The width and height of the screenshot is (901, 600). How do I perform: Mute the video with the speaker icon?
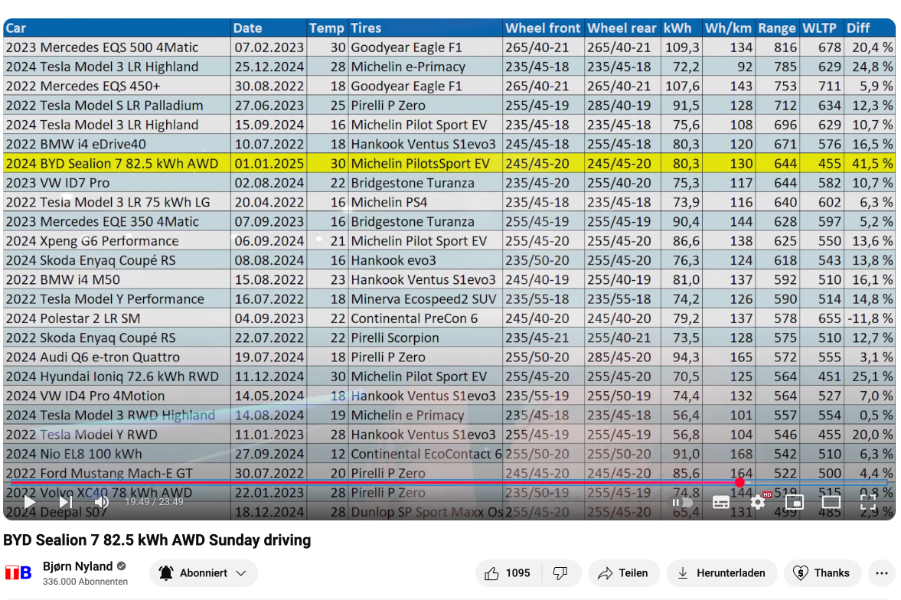click(102, 502)
